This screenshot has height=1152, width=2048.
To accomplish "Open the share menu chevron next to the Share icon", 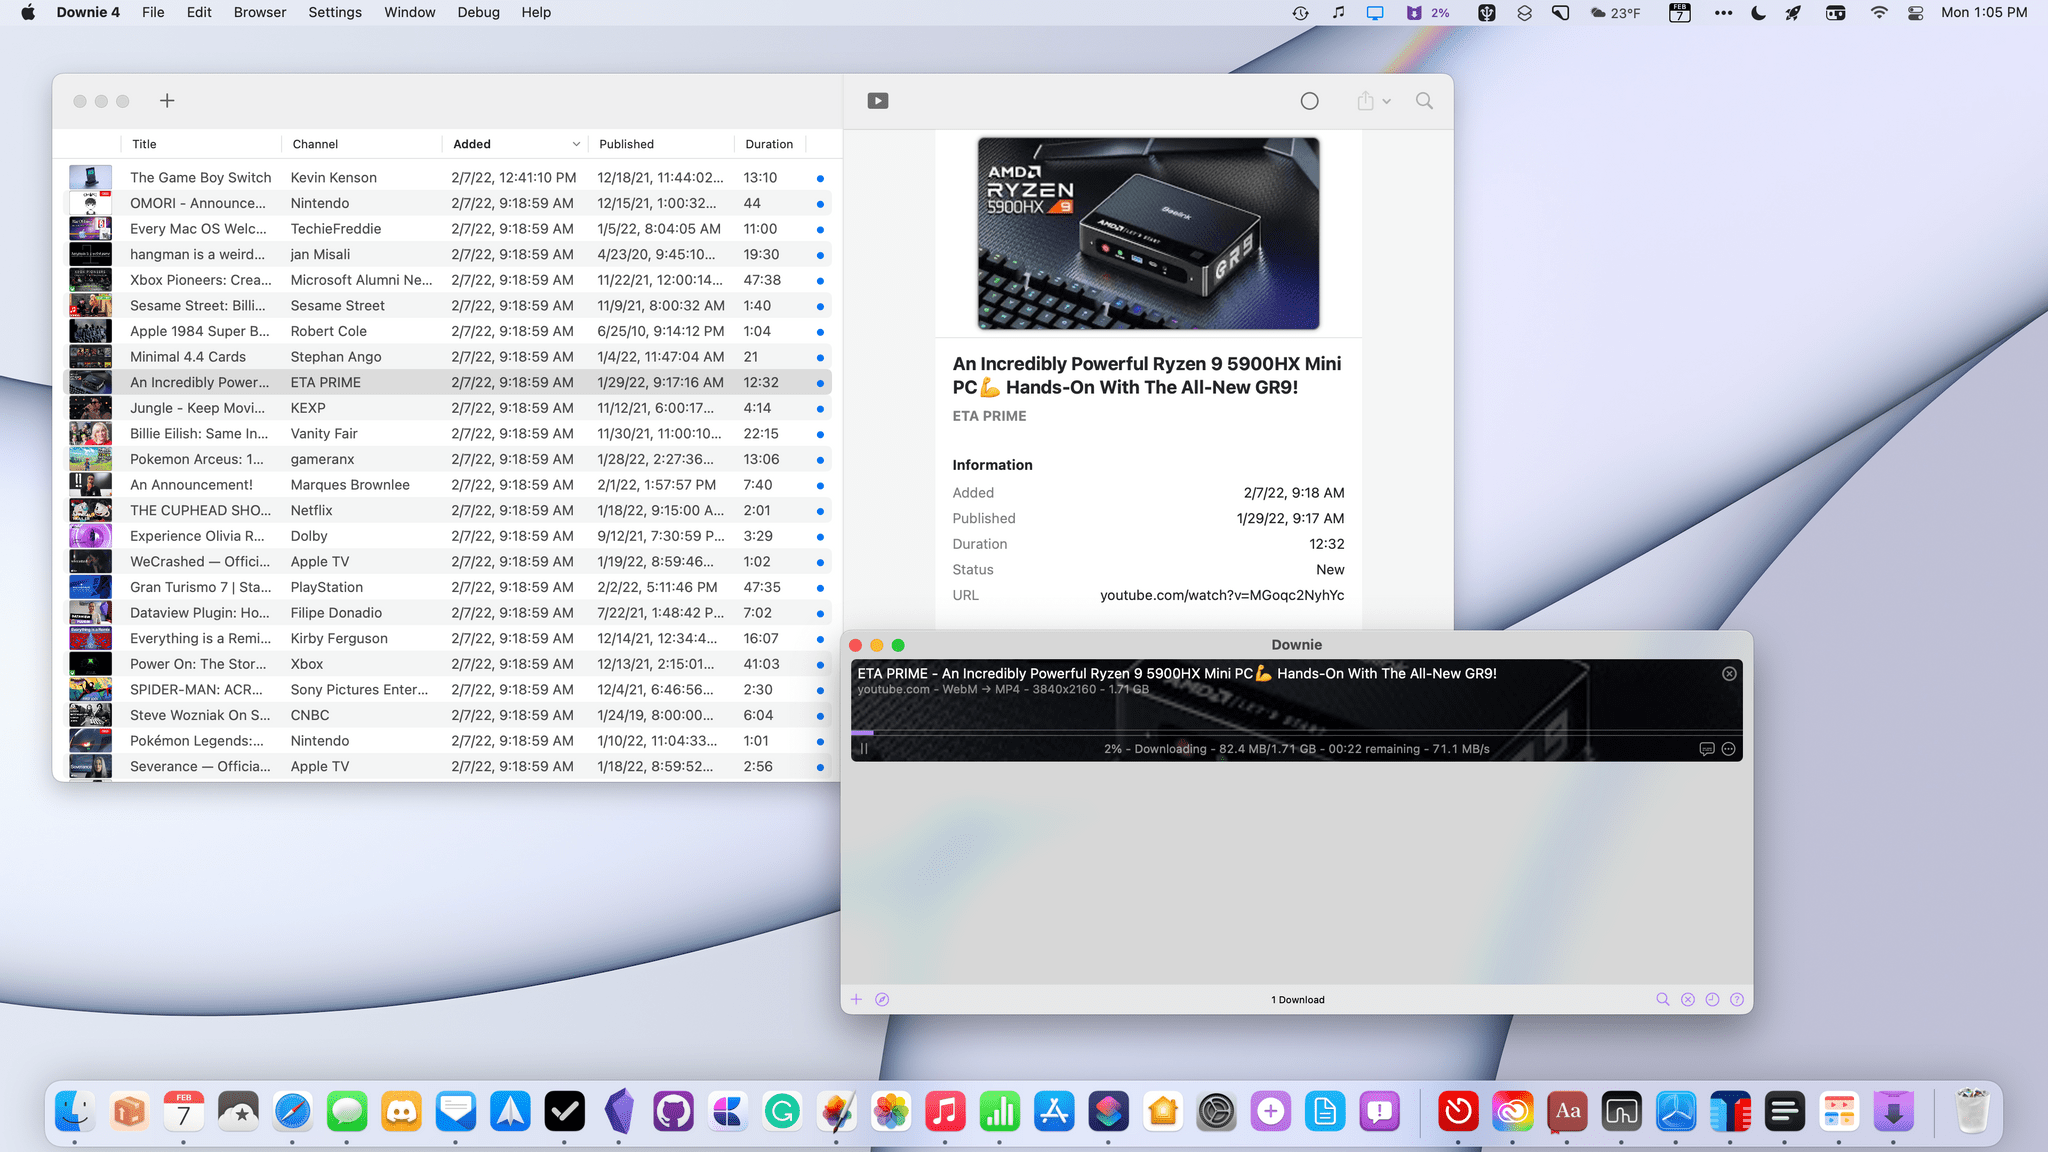I will click(1387, 102).
